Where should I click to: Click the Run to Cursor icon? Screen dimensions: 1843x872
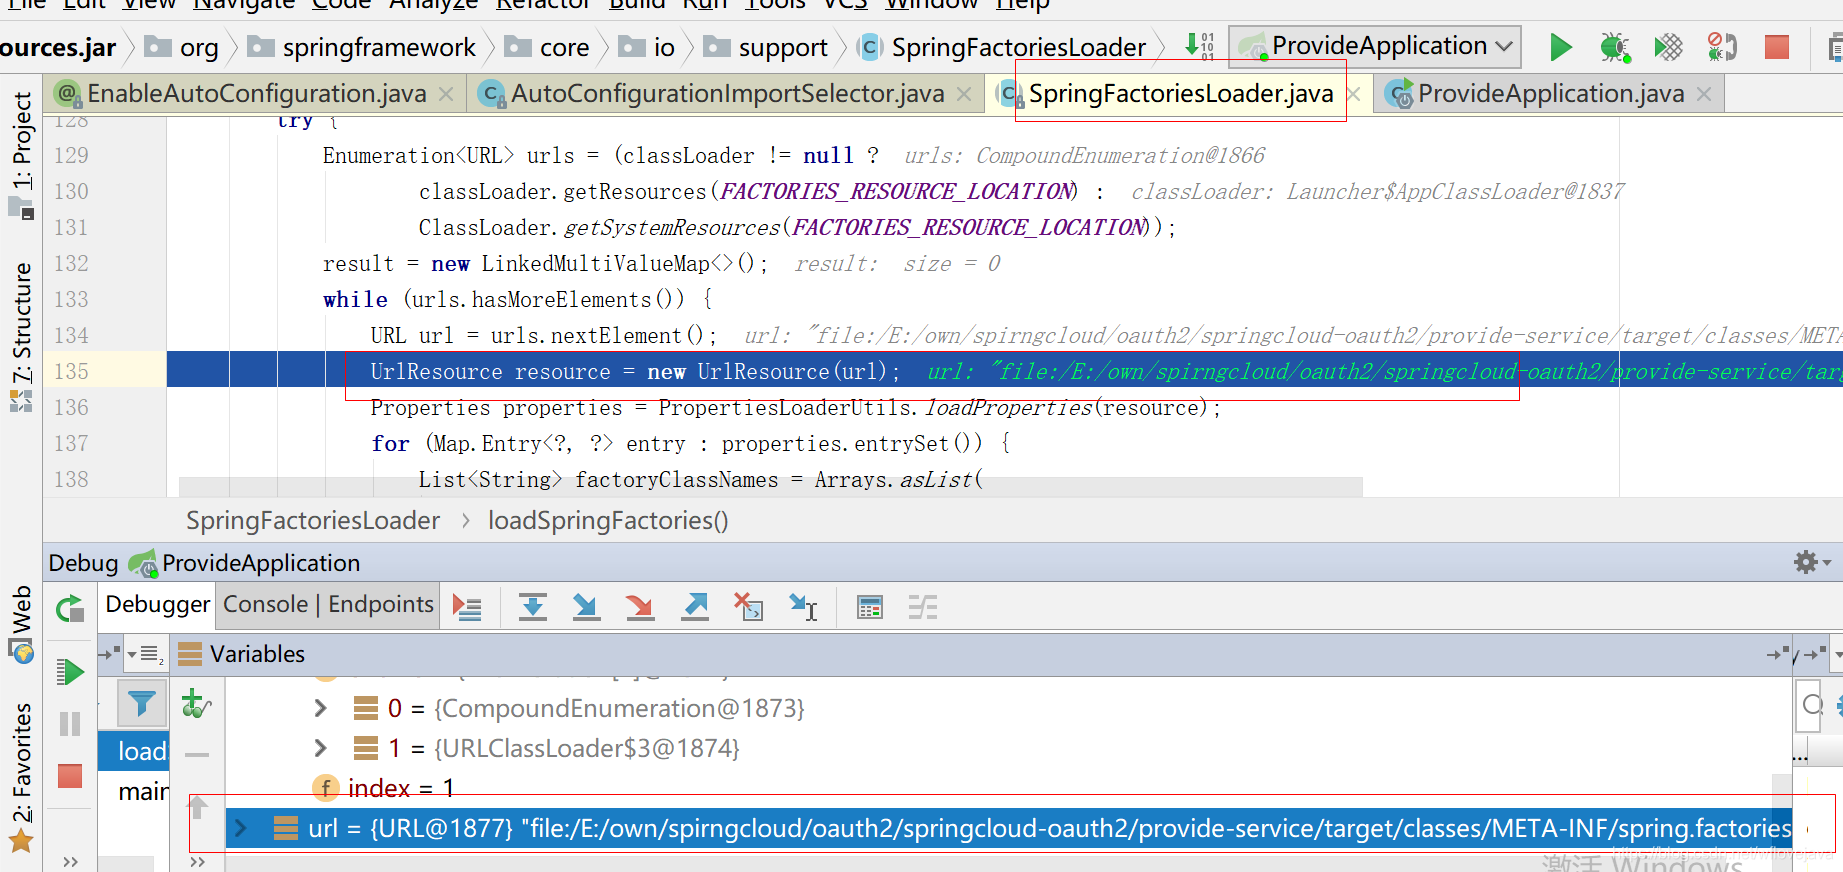pyautogui.click(x=803, y=607)
